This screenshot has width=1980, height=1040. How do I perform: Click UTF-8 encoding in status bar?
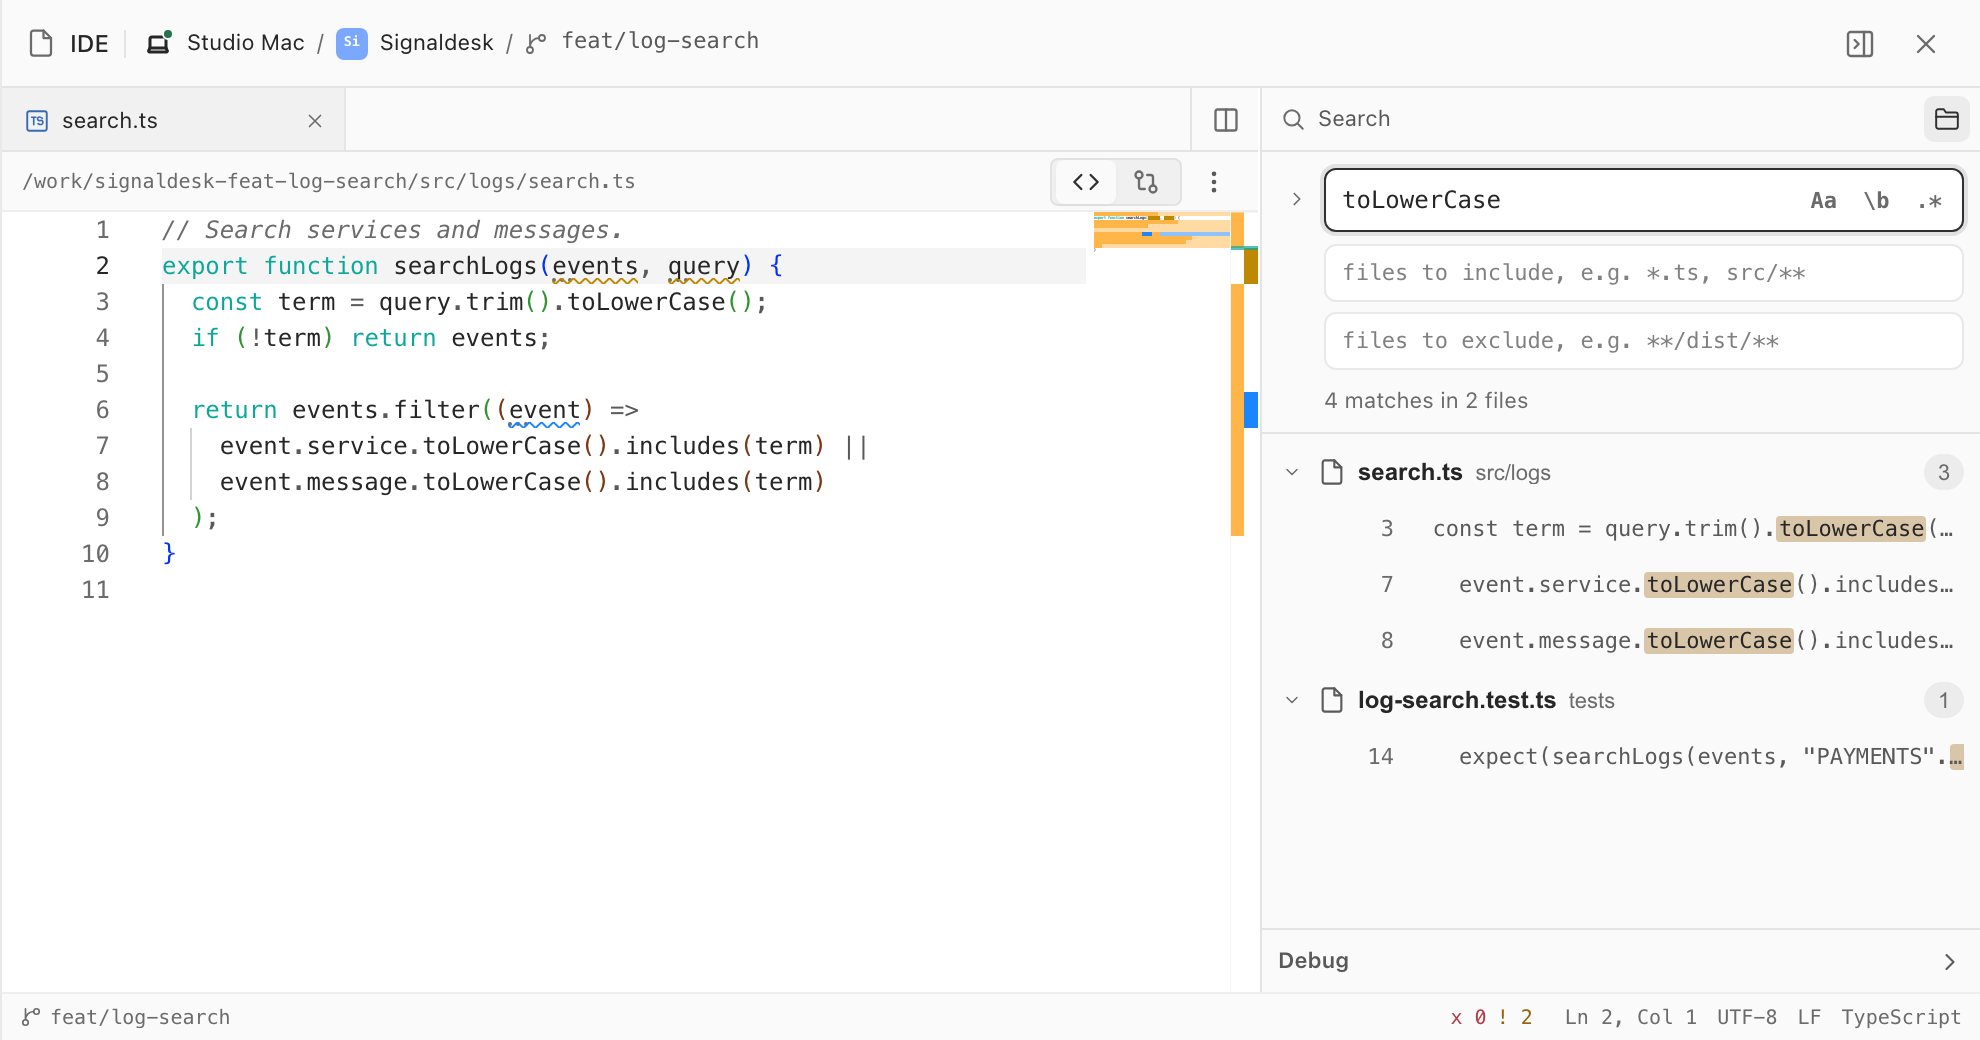pos(1747,1017)
